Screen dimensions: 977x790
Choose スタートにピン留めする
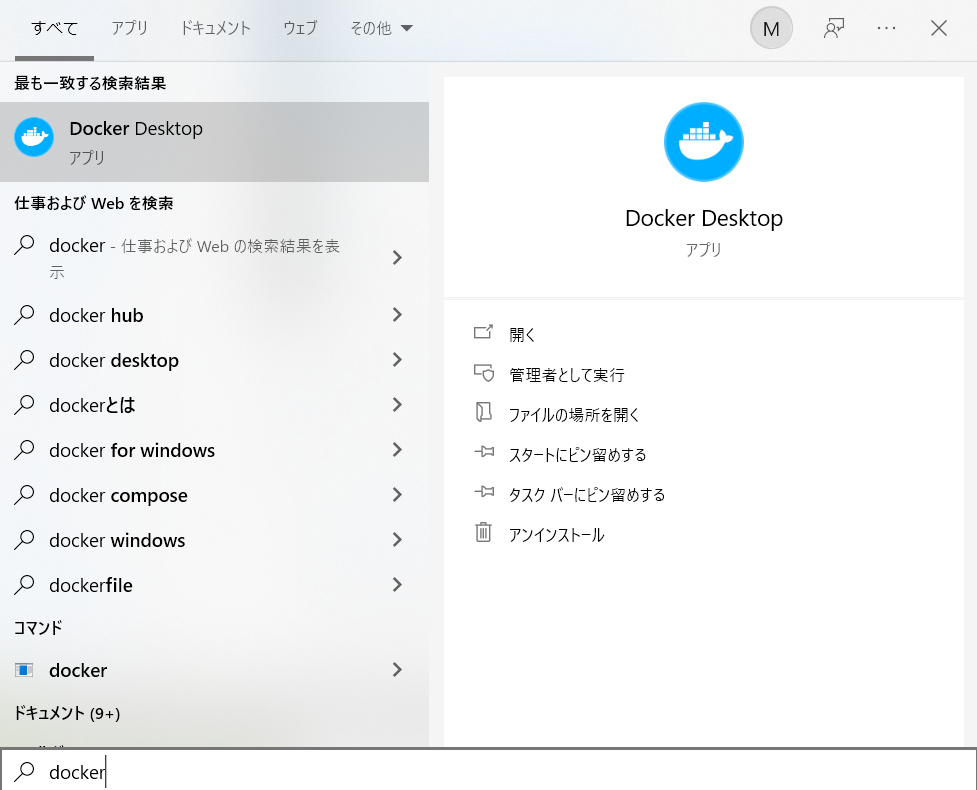pos(577,455)
